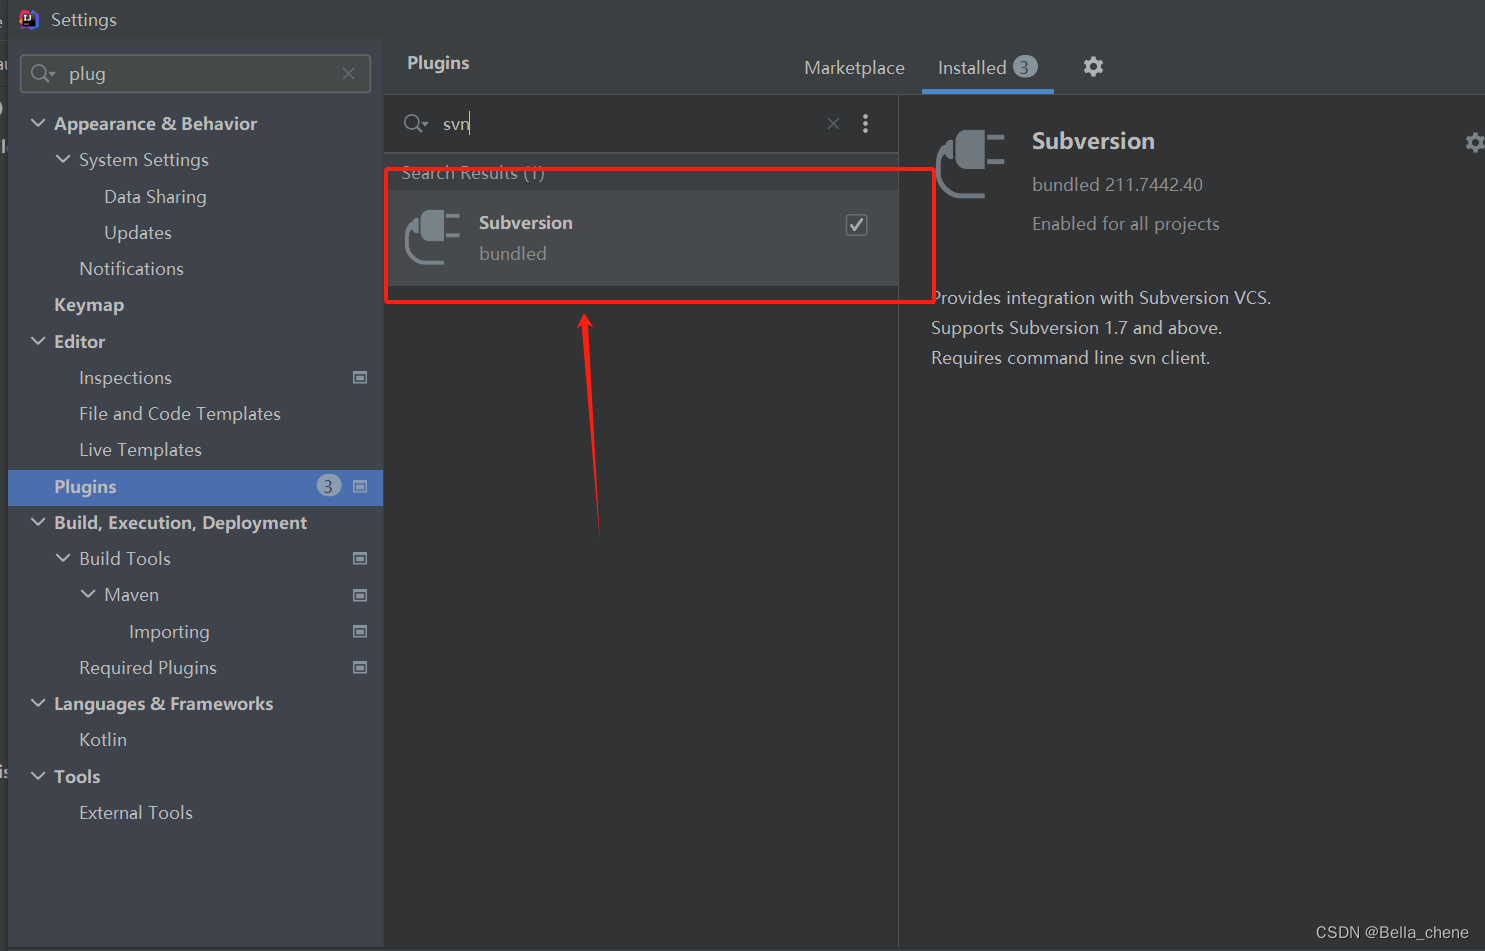
Task: Open Kotlin settings
Action: (x=103, y=740)
